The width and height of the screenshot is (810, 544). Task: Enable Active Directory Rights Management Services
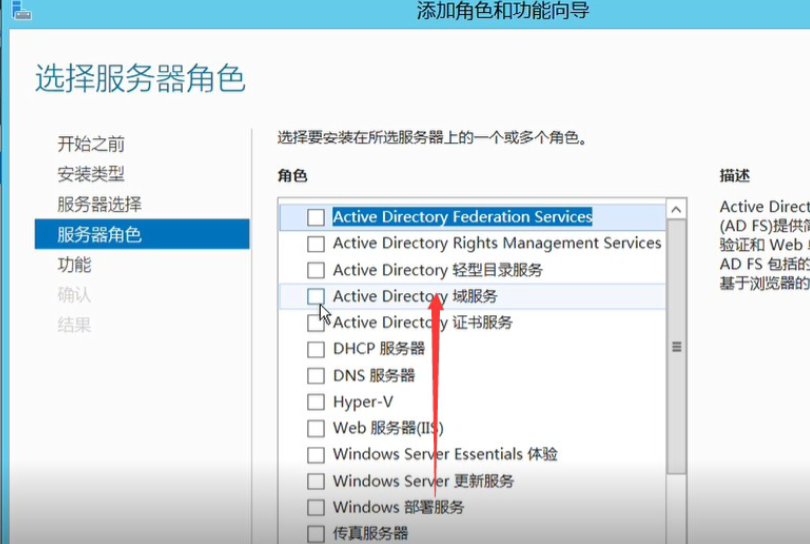tap(316, 243)
